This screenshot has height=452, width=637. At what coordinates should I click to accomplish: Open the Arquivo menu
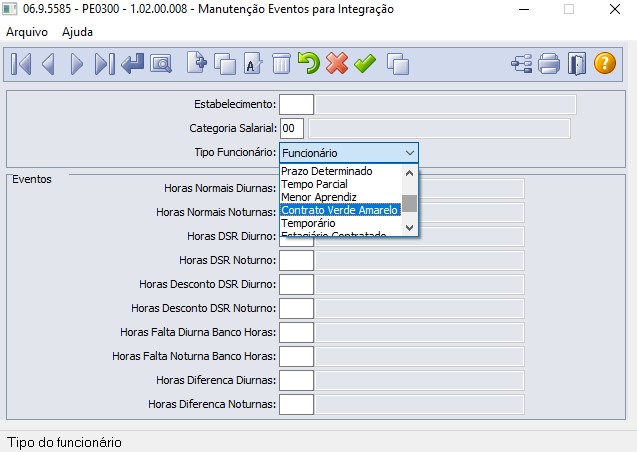[x=27, y=32]
